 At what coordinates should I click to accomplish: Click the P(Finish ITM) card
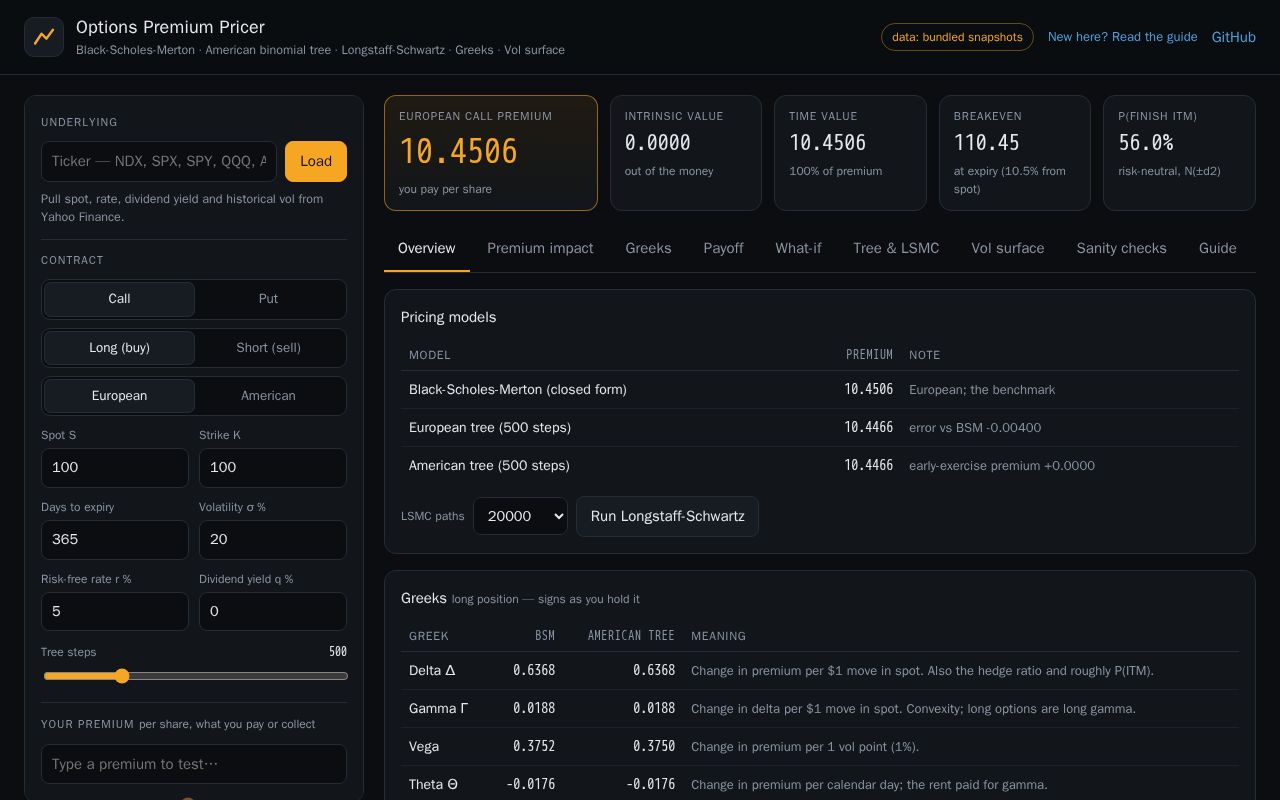[1179, 153]
